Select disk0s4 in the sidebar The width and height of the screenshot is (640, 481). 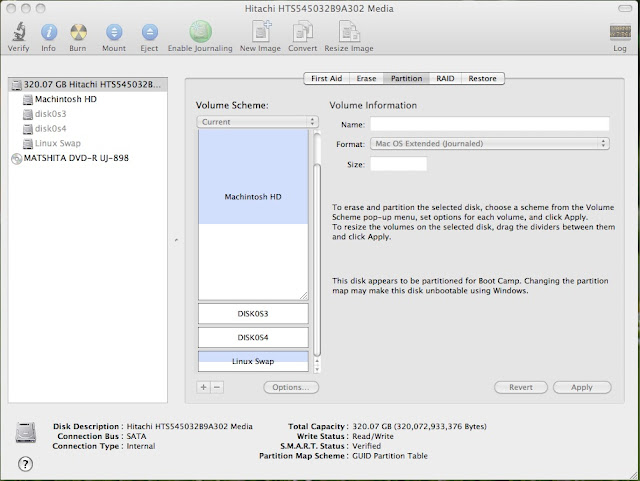[88, 129]
